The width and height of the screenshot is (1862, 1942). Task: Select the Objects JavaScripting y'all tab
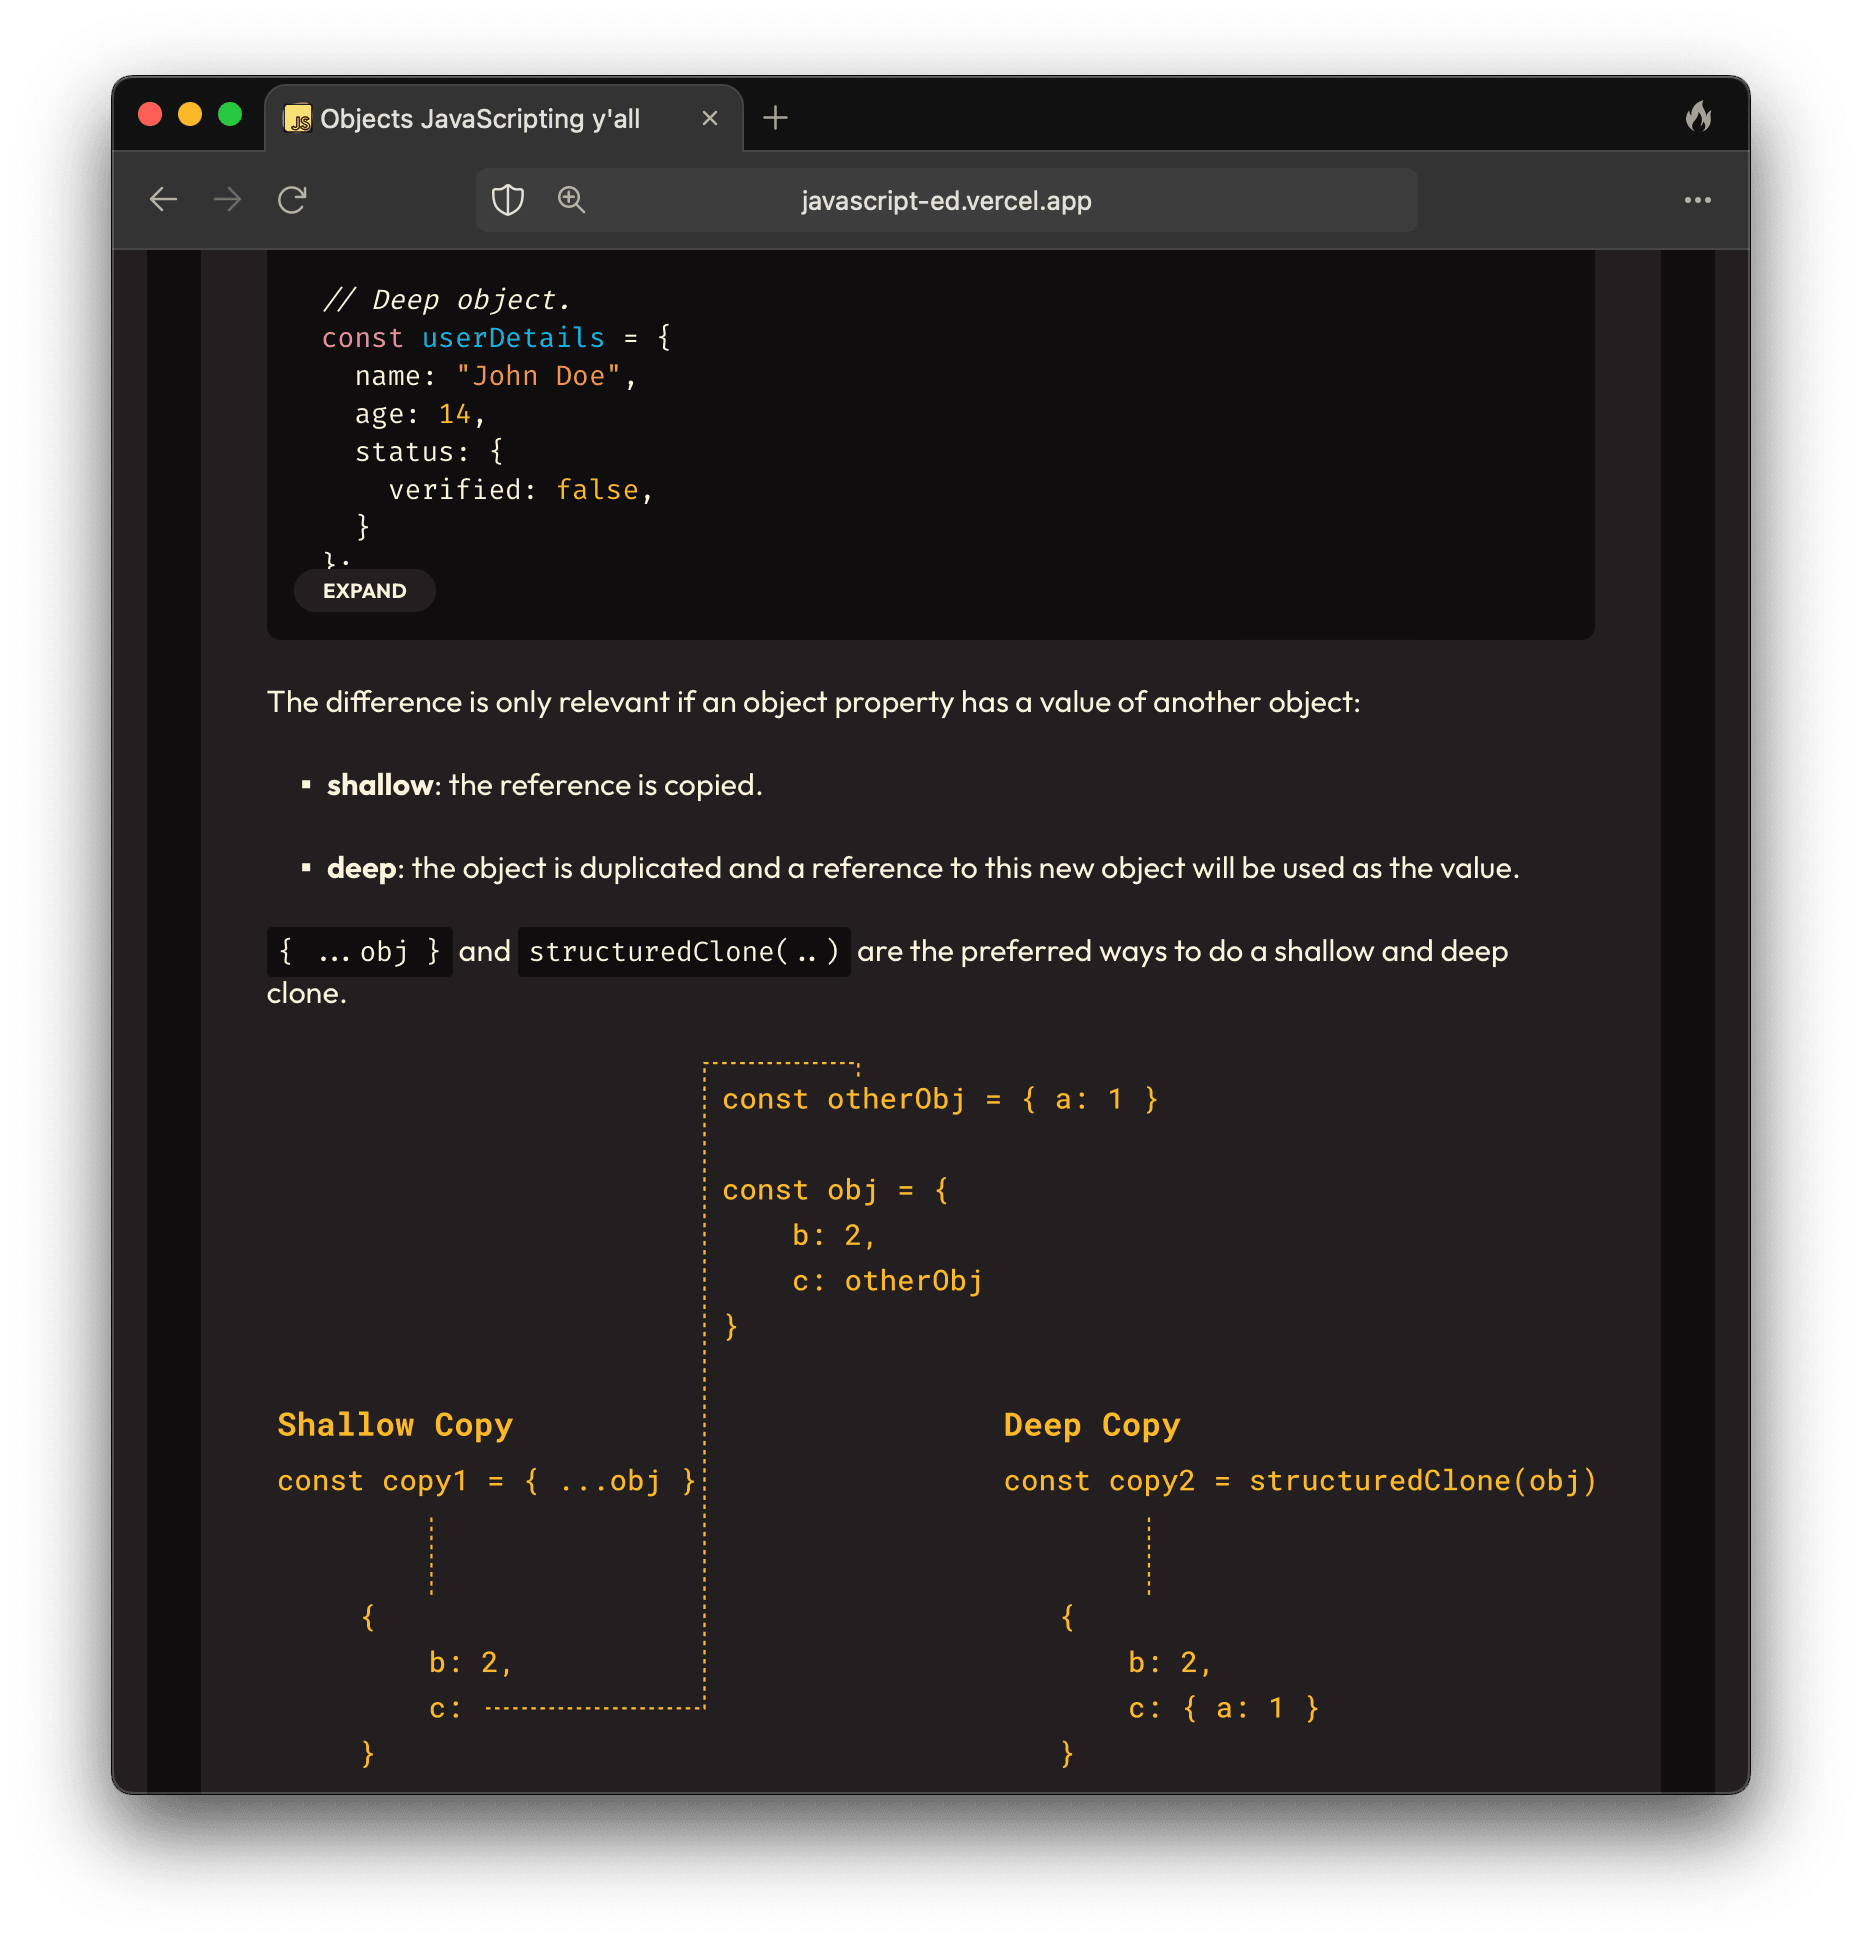[x=480, y=119]
